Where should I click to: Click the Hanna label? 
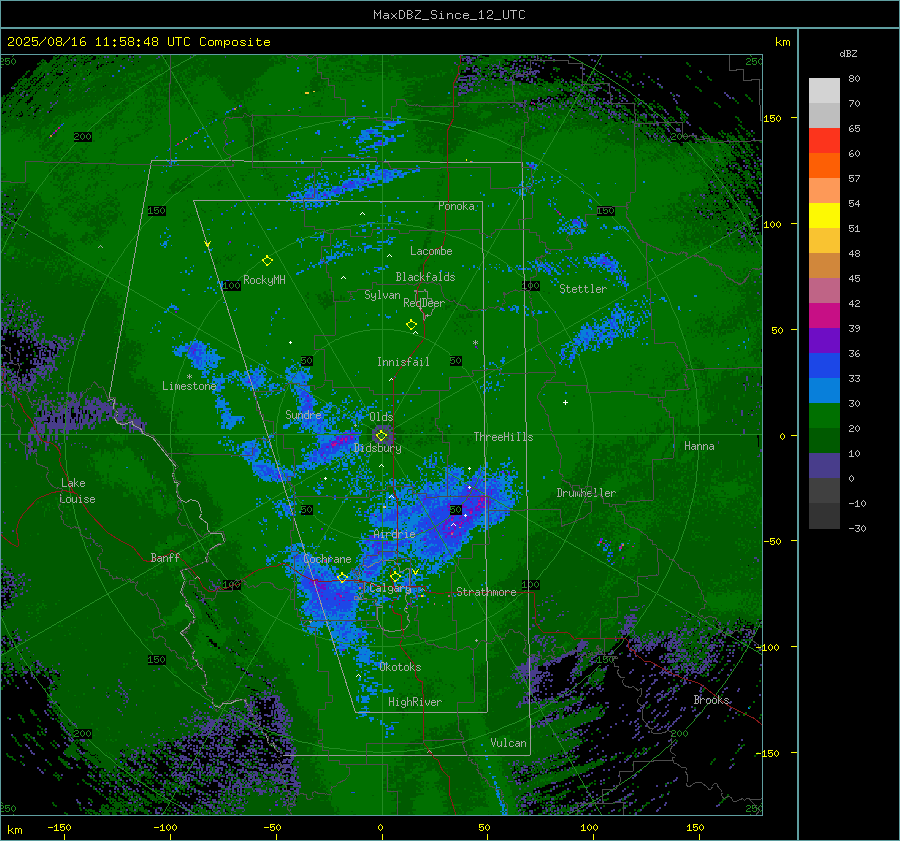pos(699,446)
